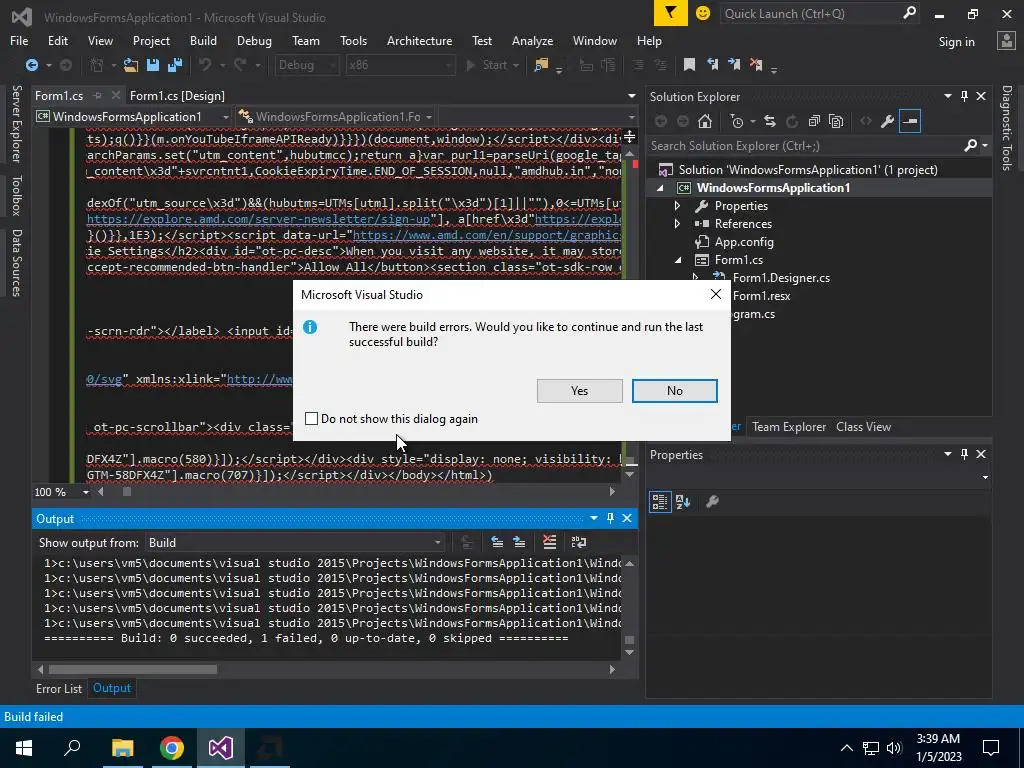Click Sync with Active Document icon
1024x768 pixels.
point(770,121)
